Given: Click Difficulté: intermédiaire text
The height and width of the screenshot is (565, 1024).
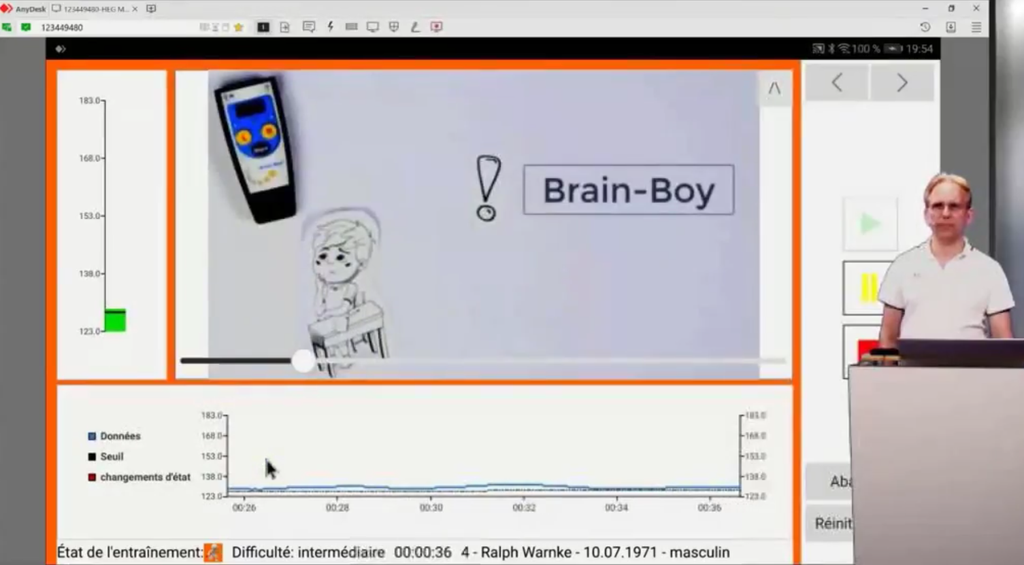Looking at the screenshot, I should tap(308, 552).
